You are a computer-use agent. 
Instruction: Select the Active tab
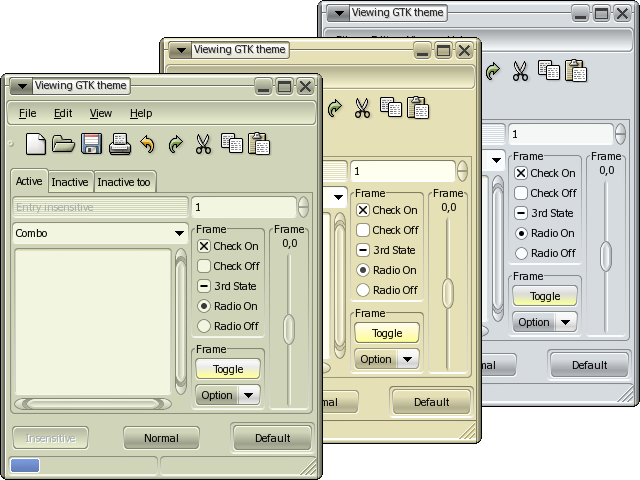pyautogui.click(x=29, y=180)
